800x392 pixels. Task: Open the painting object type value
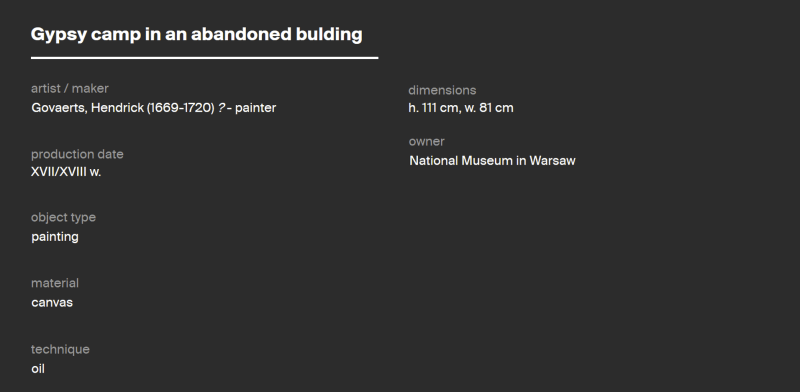[x=55, y=237]
